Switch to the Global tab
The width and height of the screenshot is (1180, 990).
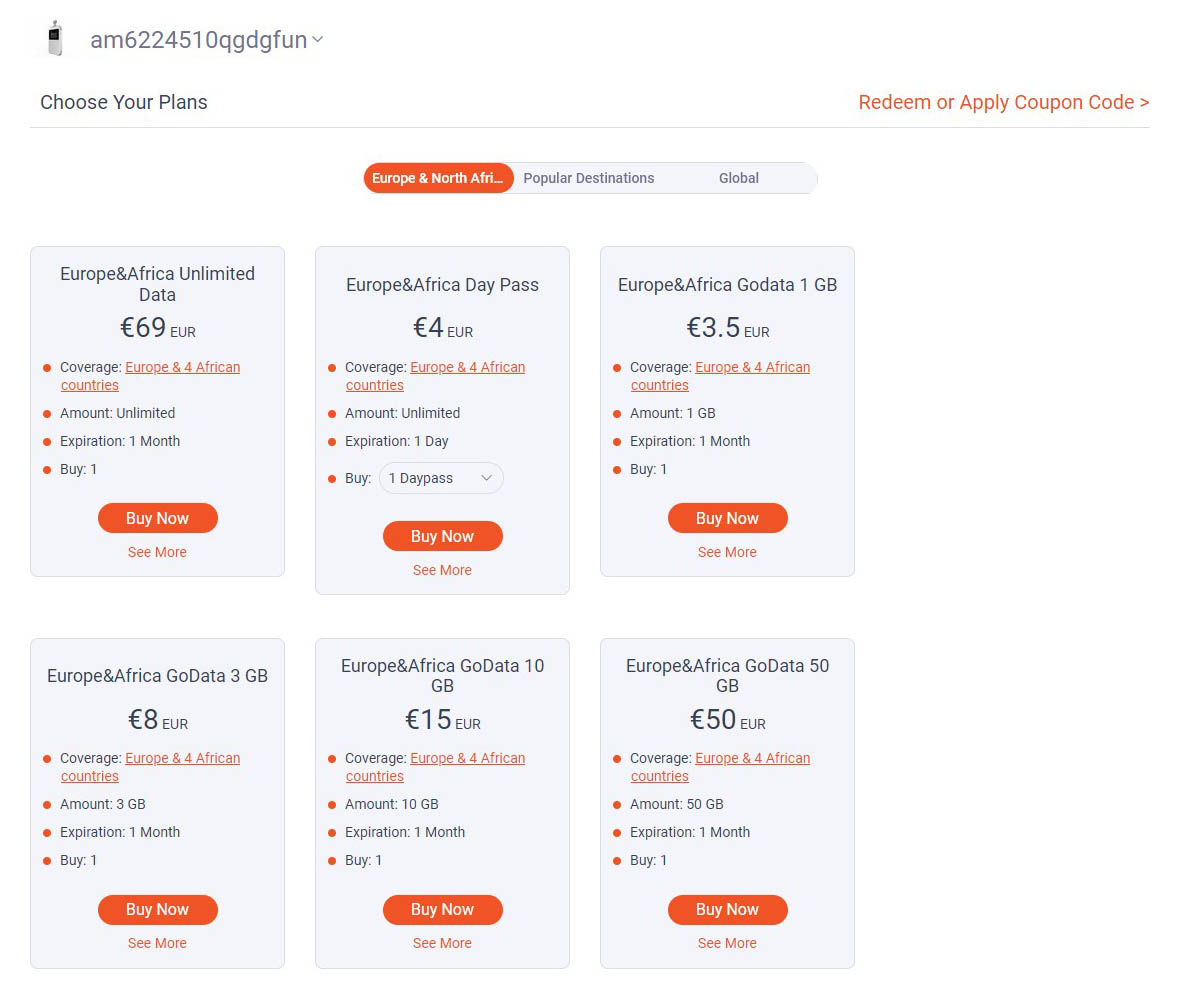[x=738, y=178]
